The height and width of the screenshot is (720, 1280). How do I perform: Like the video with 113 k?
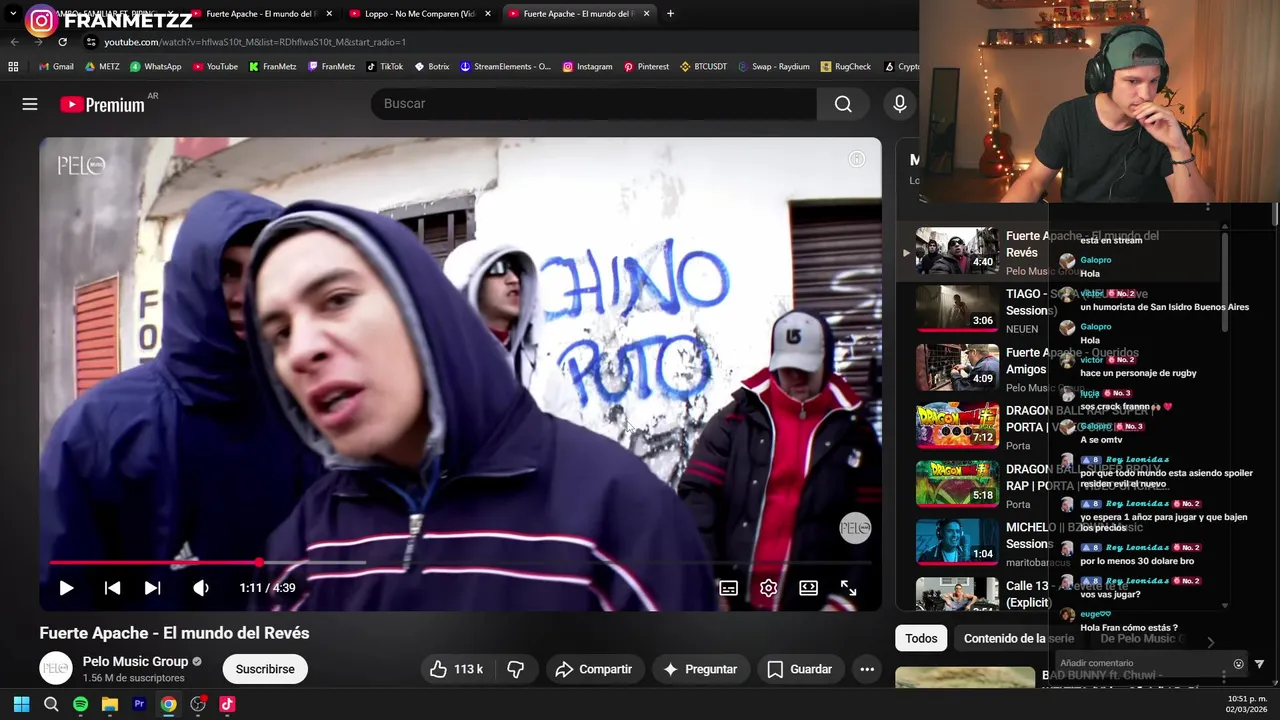[x=457, y=669]
